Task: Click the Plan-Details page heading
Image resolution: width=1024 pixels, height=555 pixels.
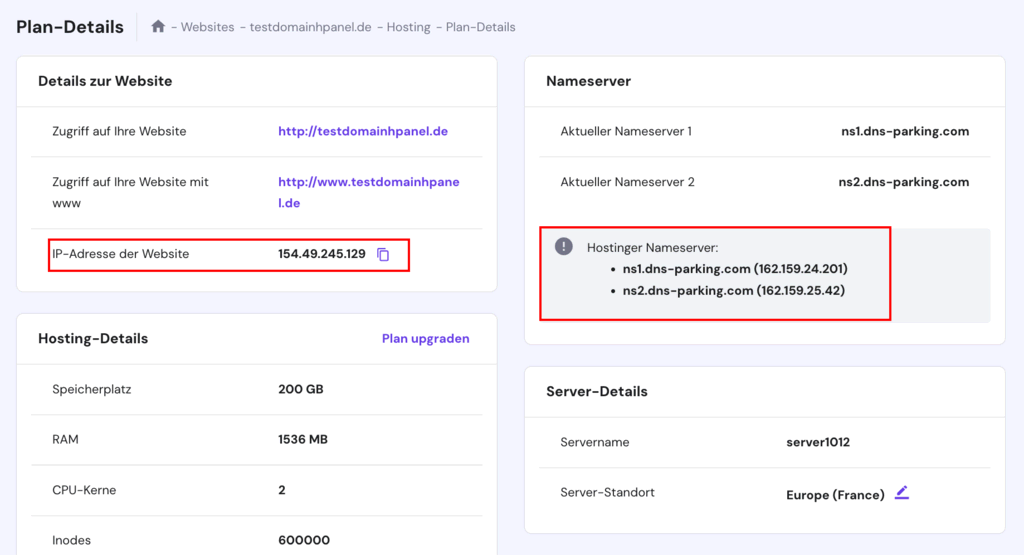Action: click(70, 27)
